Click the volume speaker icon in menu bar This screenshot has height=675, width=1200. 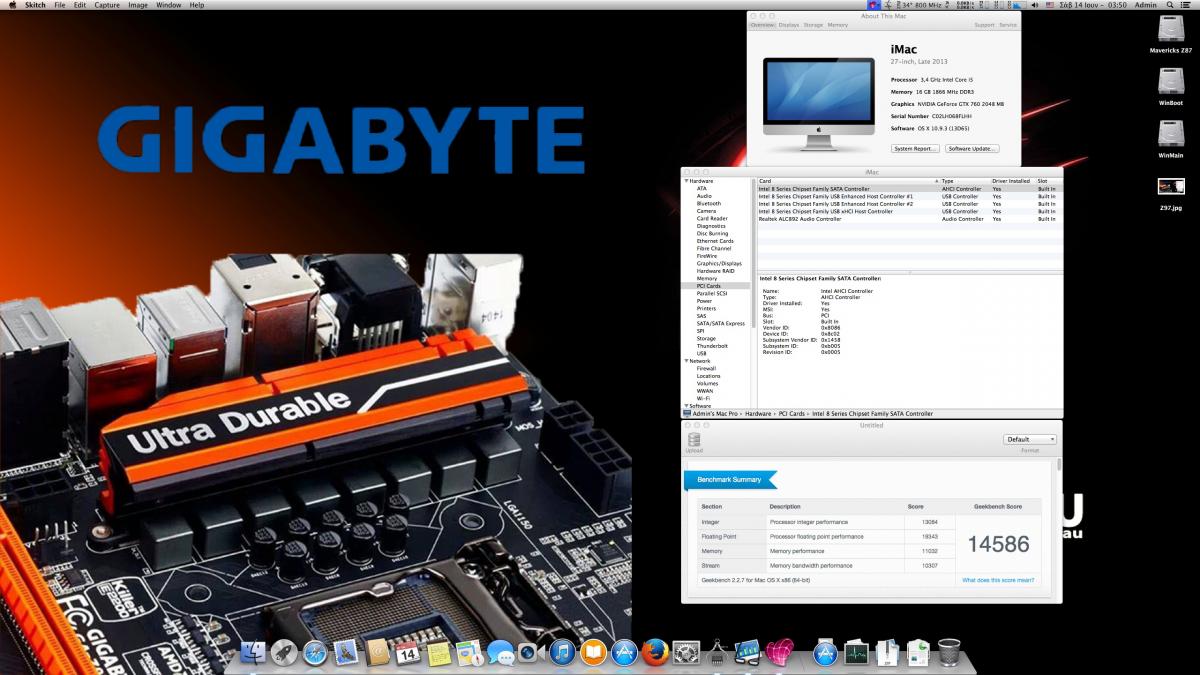(x=1034, y=5)
